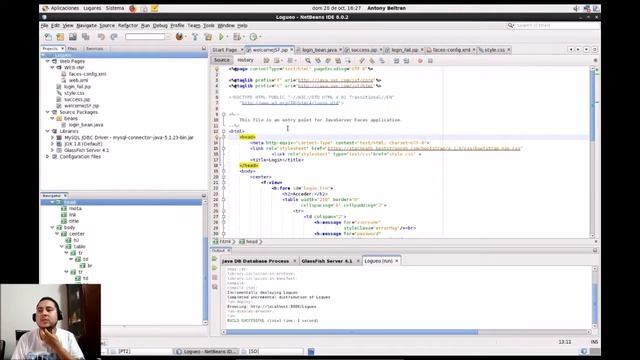Screen dimensions: 640x360
Task: Click the show desktop icon in bottom panel
Action: [x=311, y=351]
